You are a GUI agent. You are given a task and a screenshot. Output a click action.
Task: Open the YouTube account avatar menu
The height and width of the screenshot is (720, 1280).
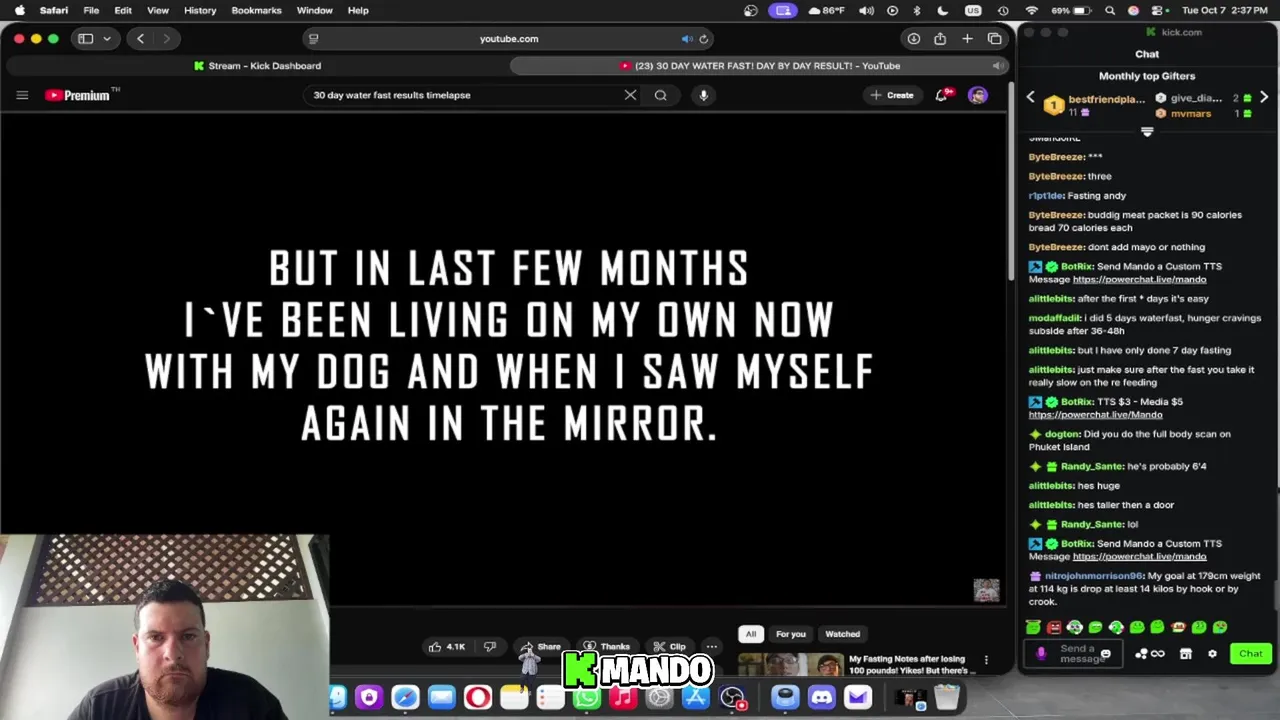click(x=978, y=95)
